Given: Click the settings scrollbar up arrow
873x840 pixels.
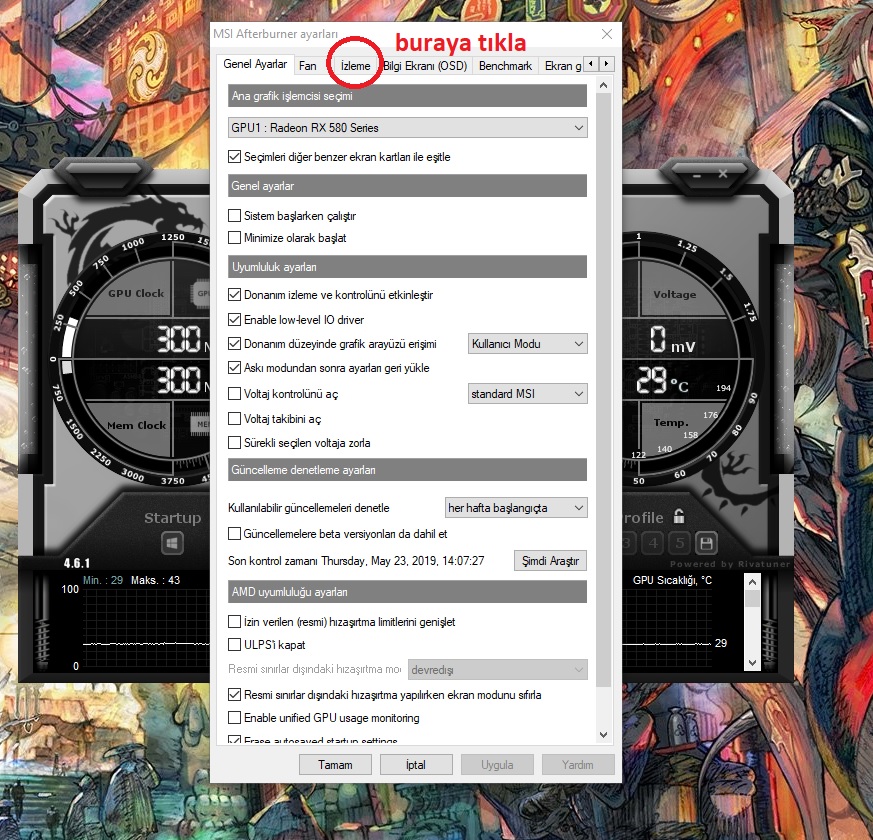Looking at the screenshot, I should click(x=603, y=85).
